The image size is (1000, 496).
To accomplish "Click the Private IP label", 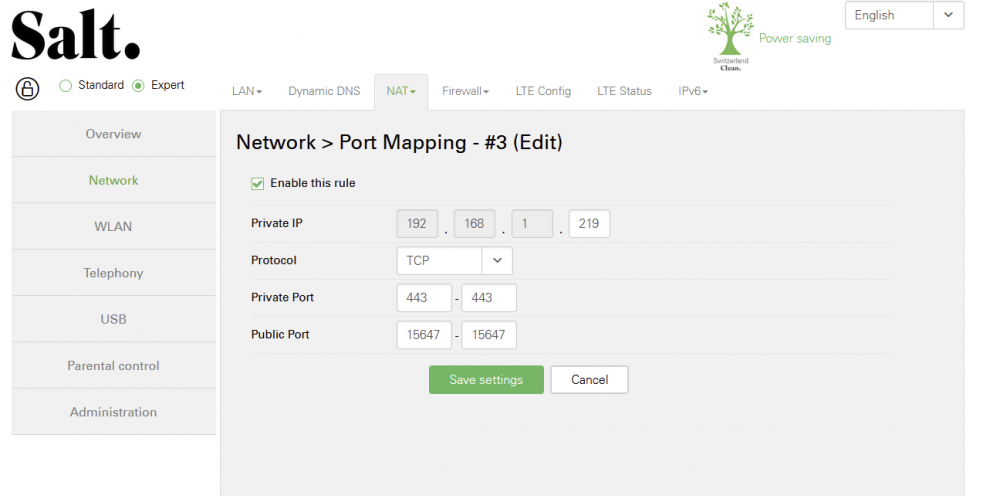I will click(277, 224).
